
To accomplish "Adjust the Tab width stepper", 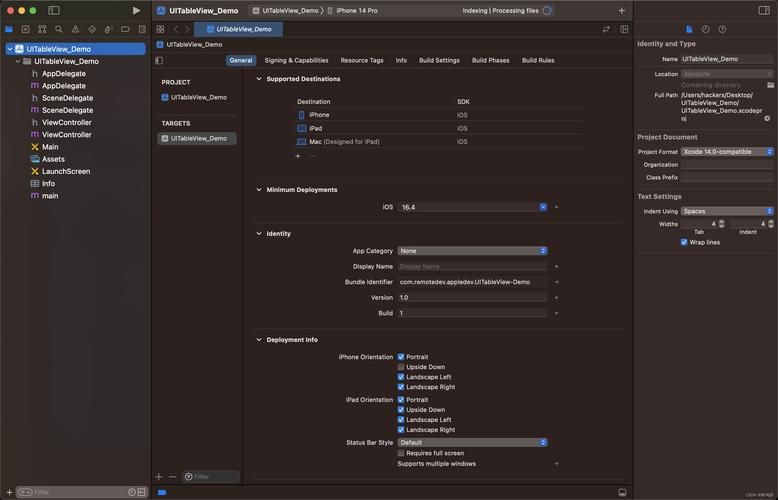I will (721, 224).
